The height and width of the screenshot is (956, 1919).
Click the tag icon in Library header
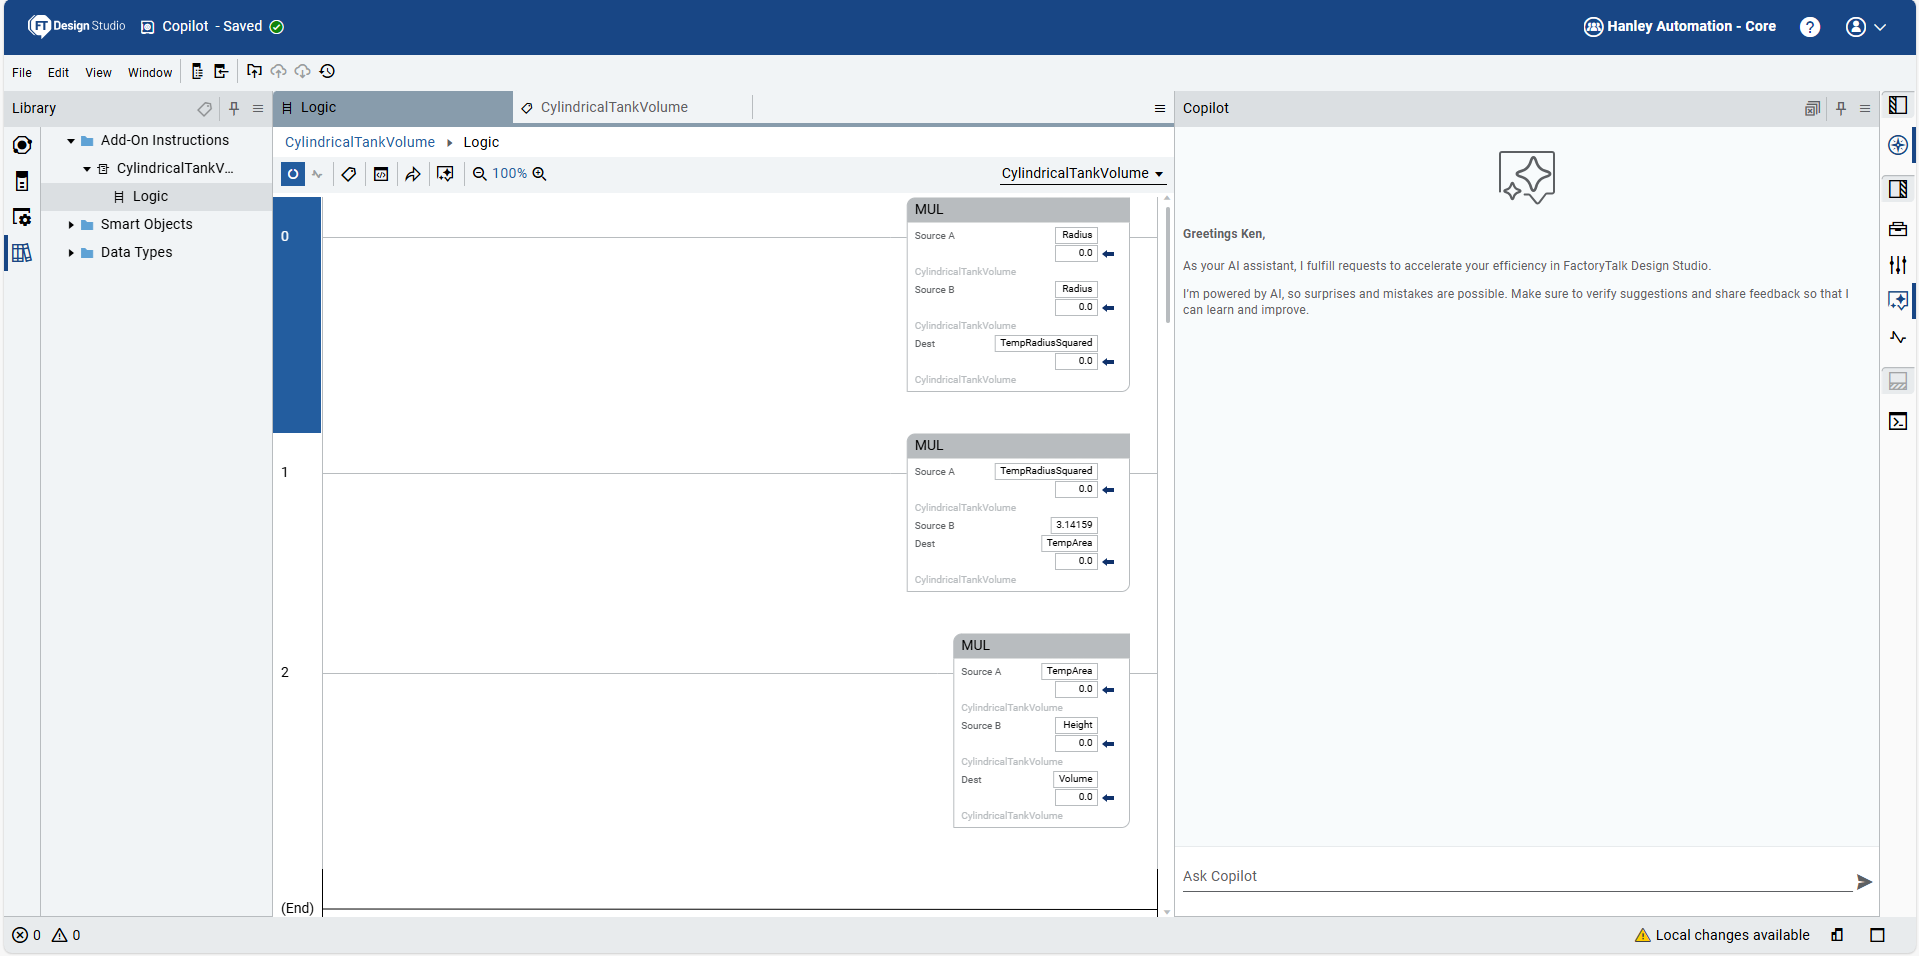(204, 108)
